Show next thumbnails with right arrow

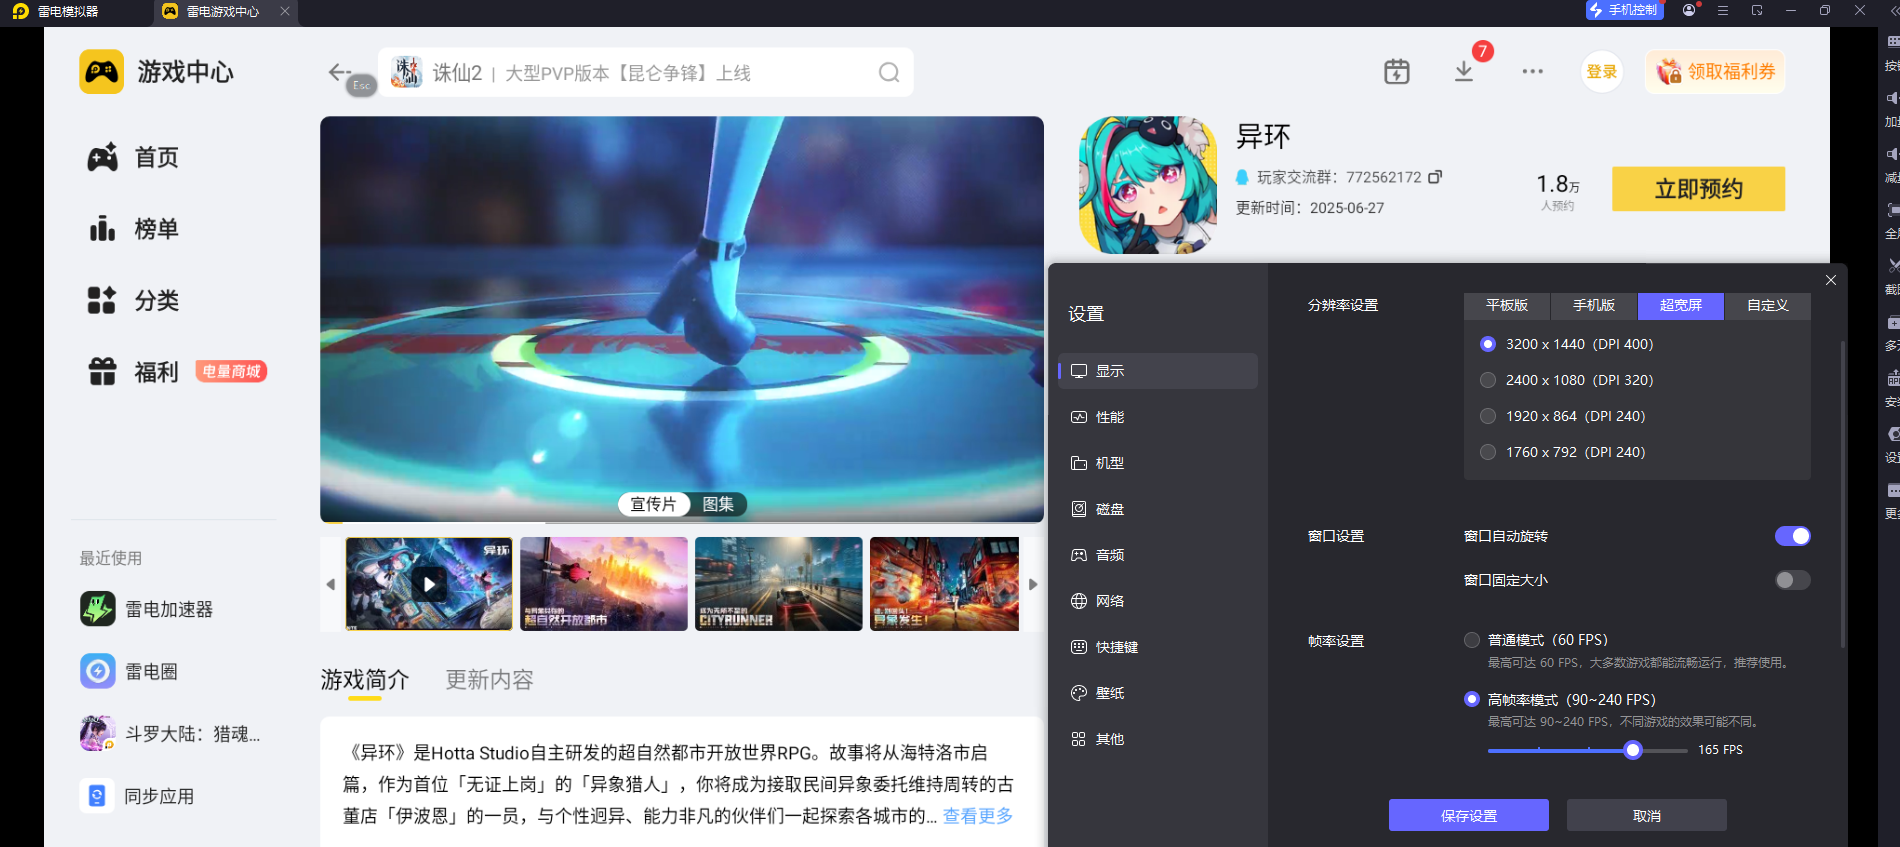(x=1033, y=584)
